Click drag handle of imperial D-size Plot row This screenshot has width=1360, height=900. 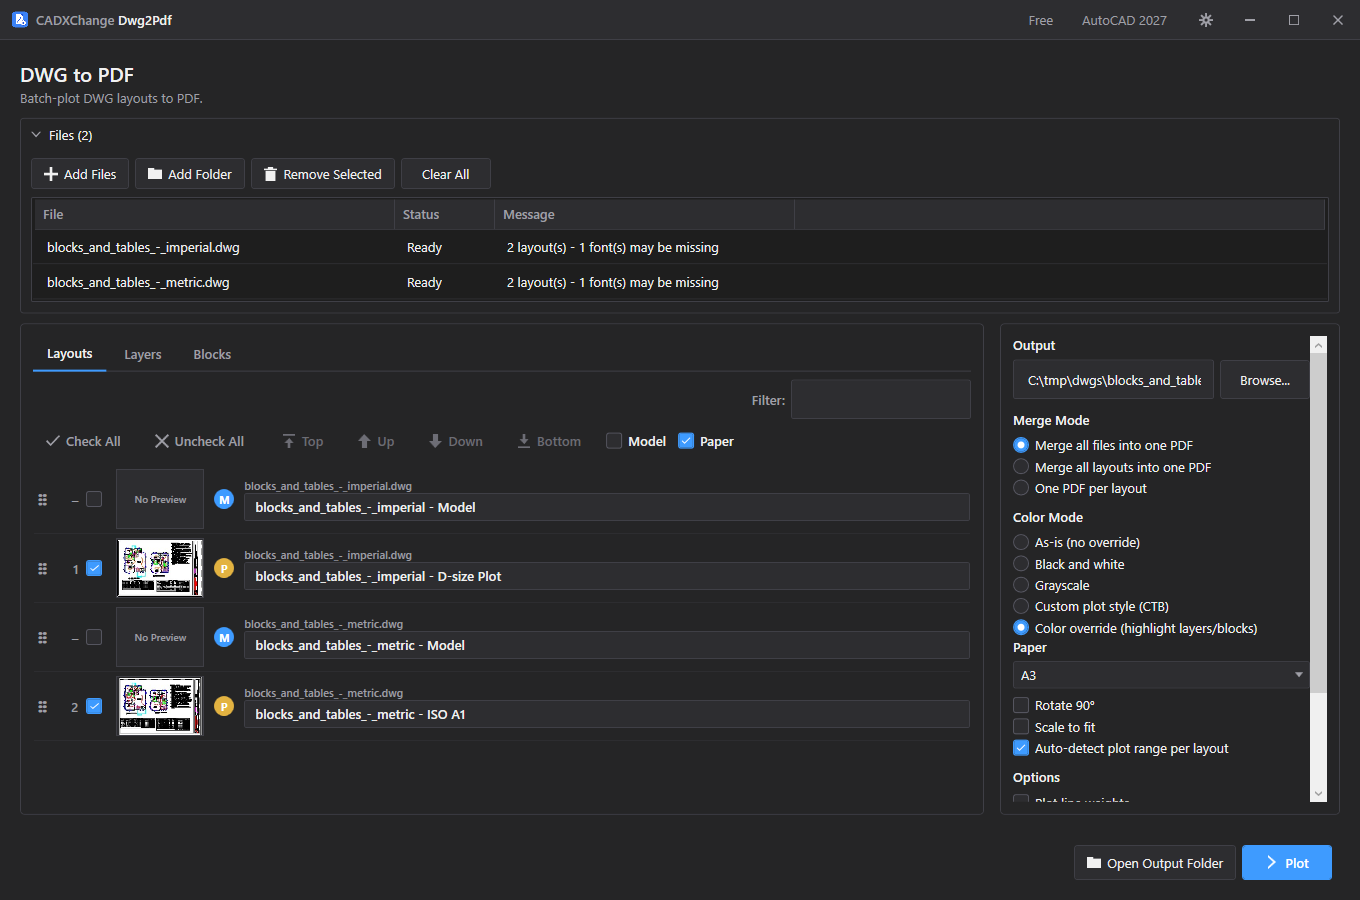pyautogui.click(x=42, y=569)
